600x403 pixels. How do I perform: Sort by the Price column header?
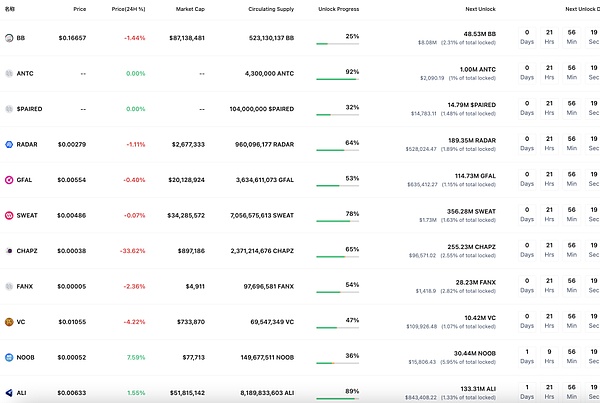[x=86, y=9]
